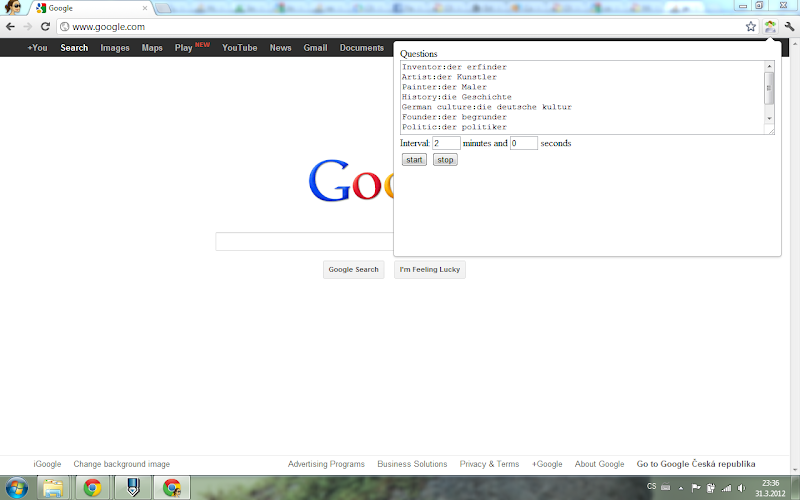800x500 pixels.
Task: Click the textarea resize grip corner
Action: (x=771, y=131)
